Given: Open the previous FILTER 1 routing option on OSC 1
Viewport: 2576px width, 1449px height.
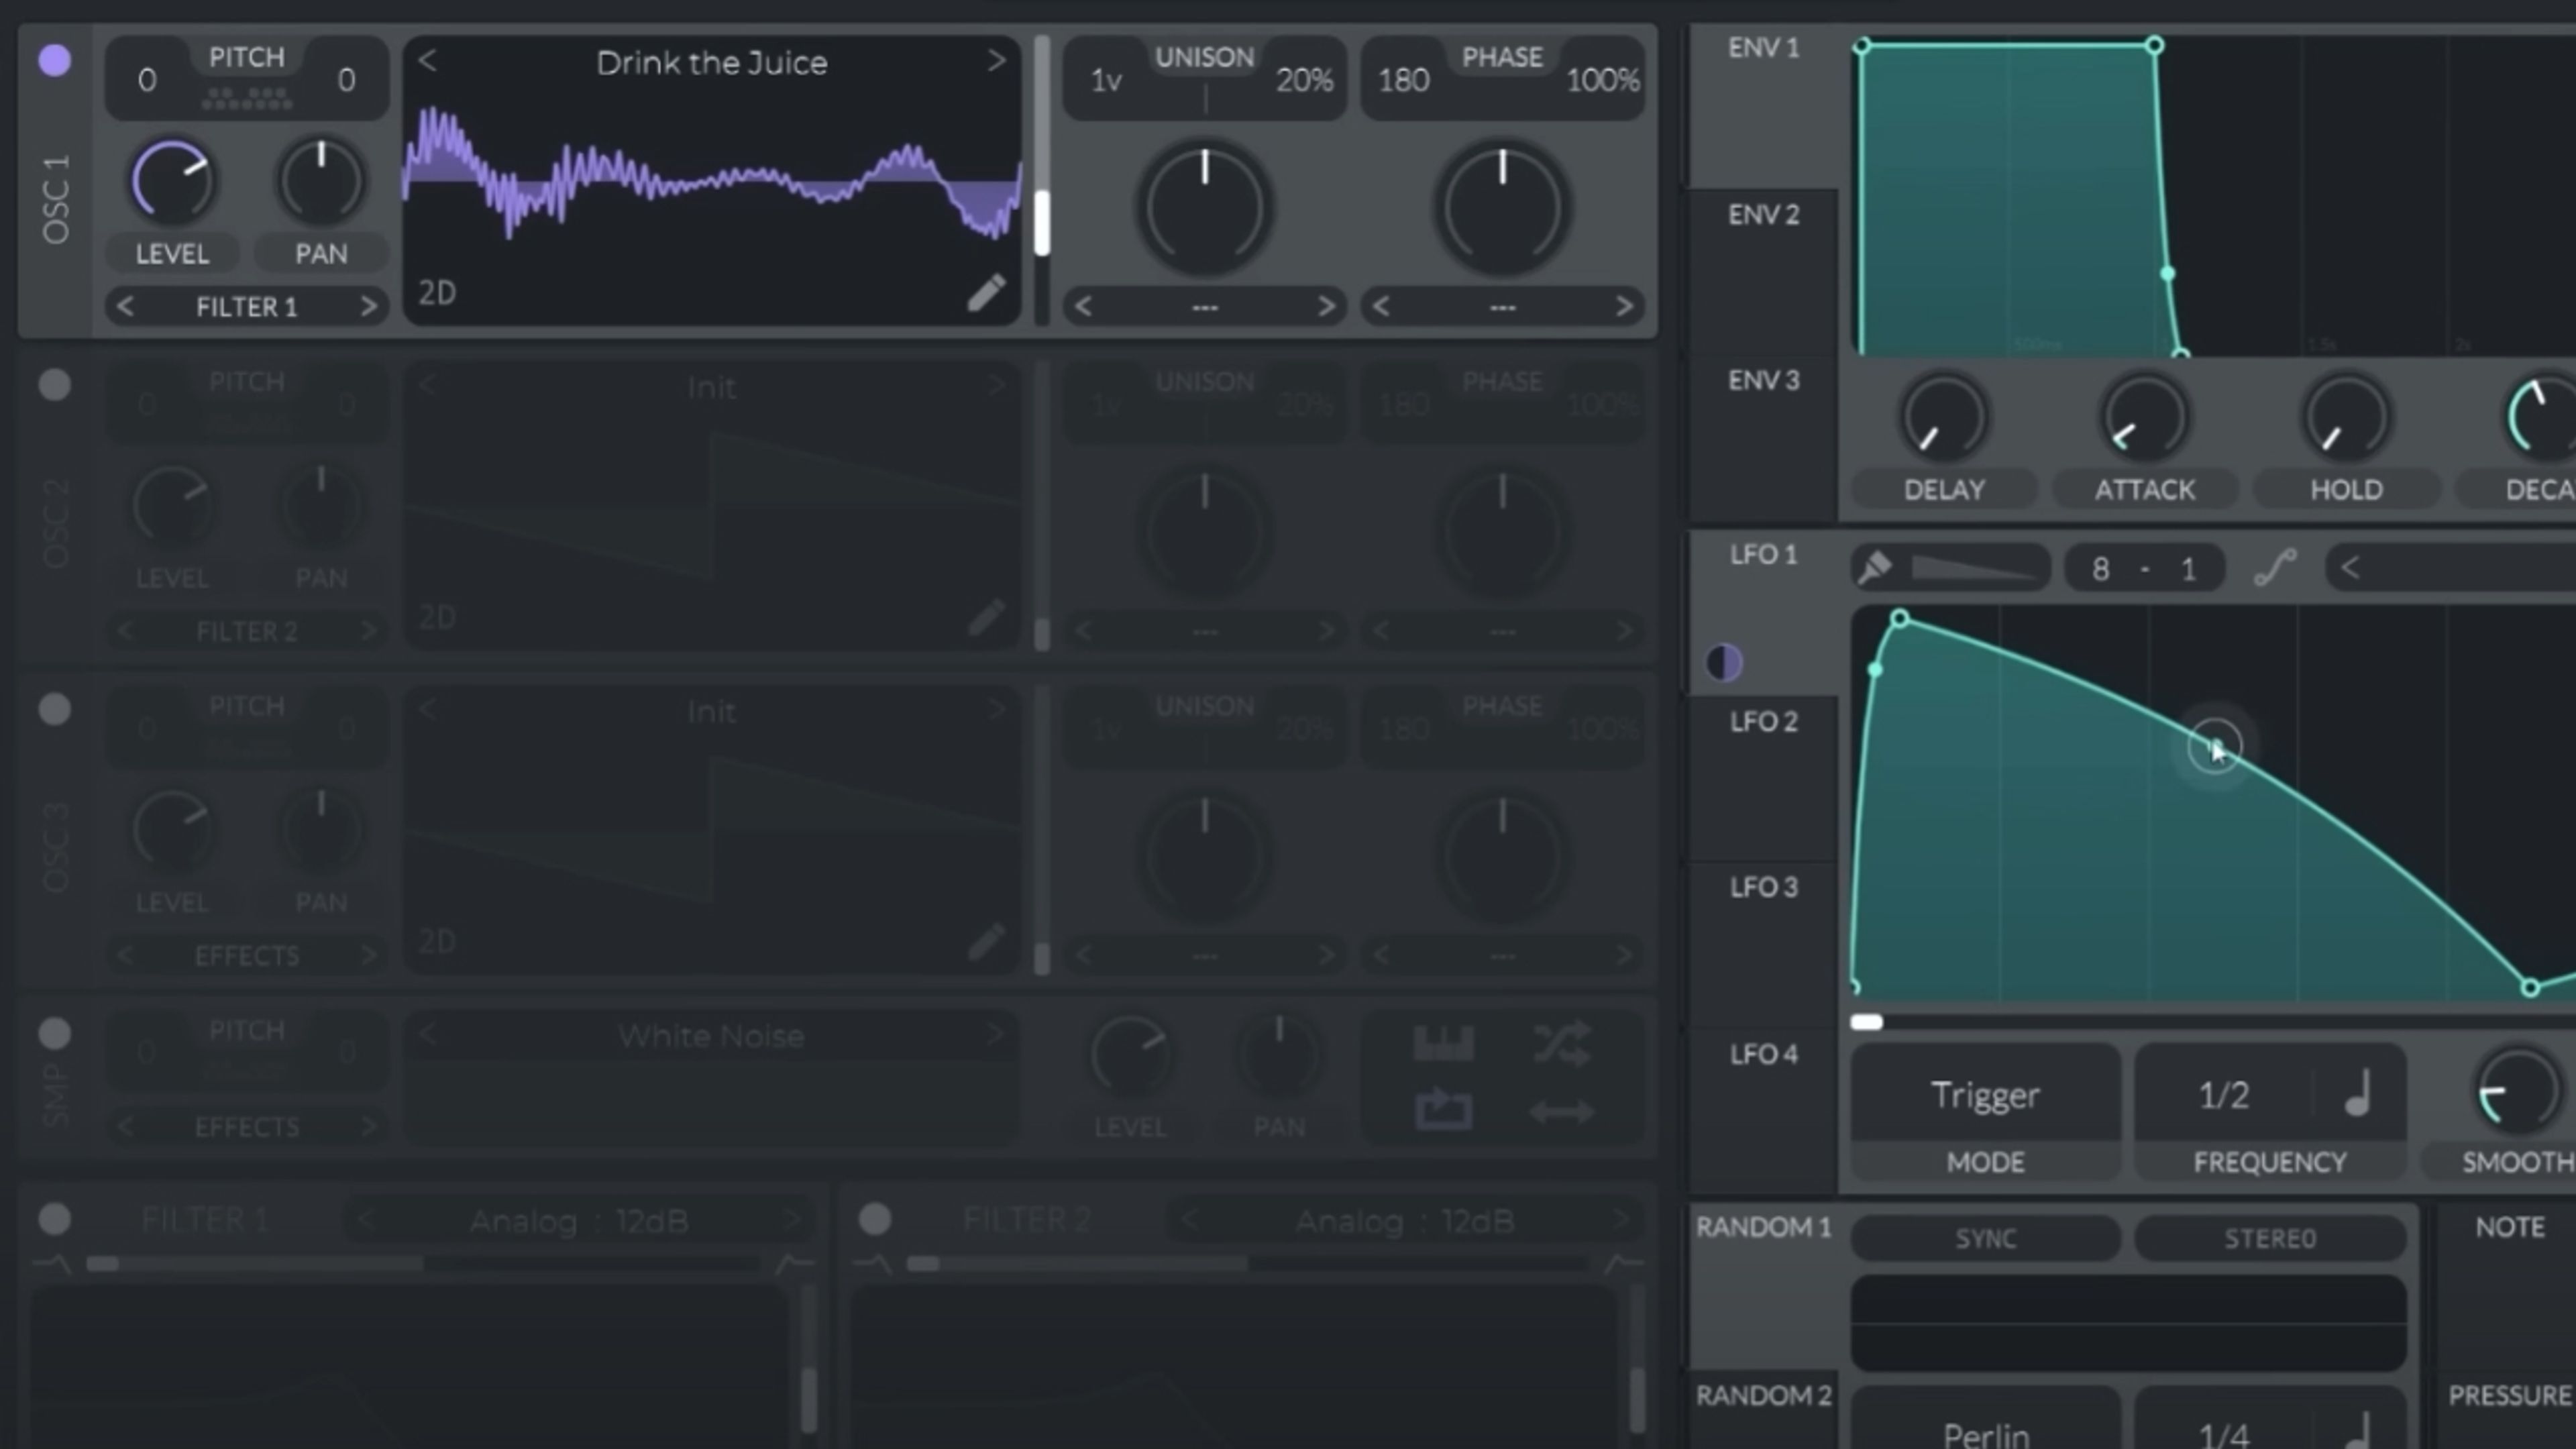Looking at the screenshot, I should [126, 306].
